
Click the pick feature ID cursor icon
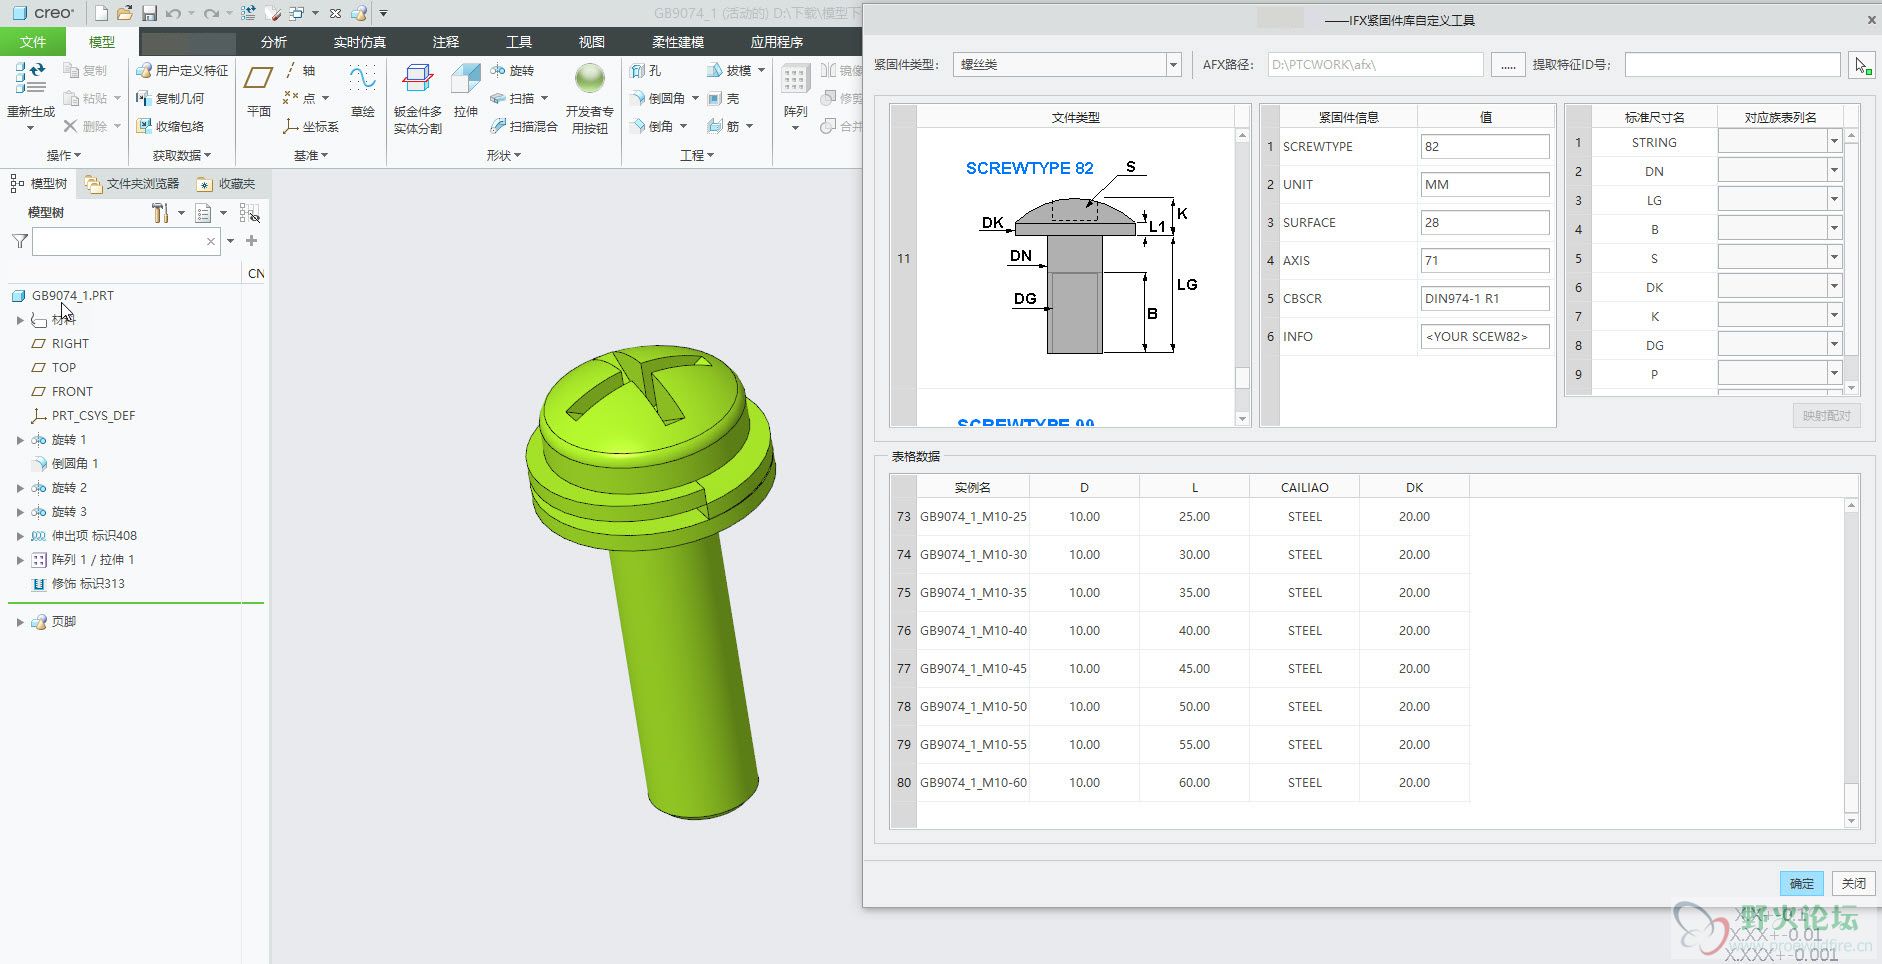coord(1861,65)
